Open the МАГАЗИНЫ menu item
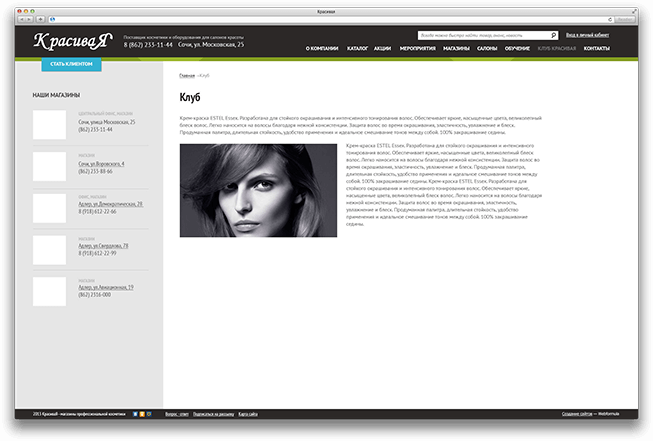The height and width of the screenshot is (441, 653). (x=456, y=49)
